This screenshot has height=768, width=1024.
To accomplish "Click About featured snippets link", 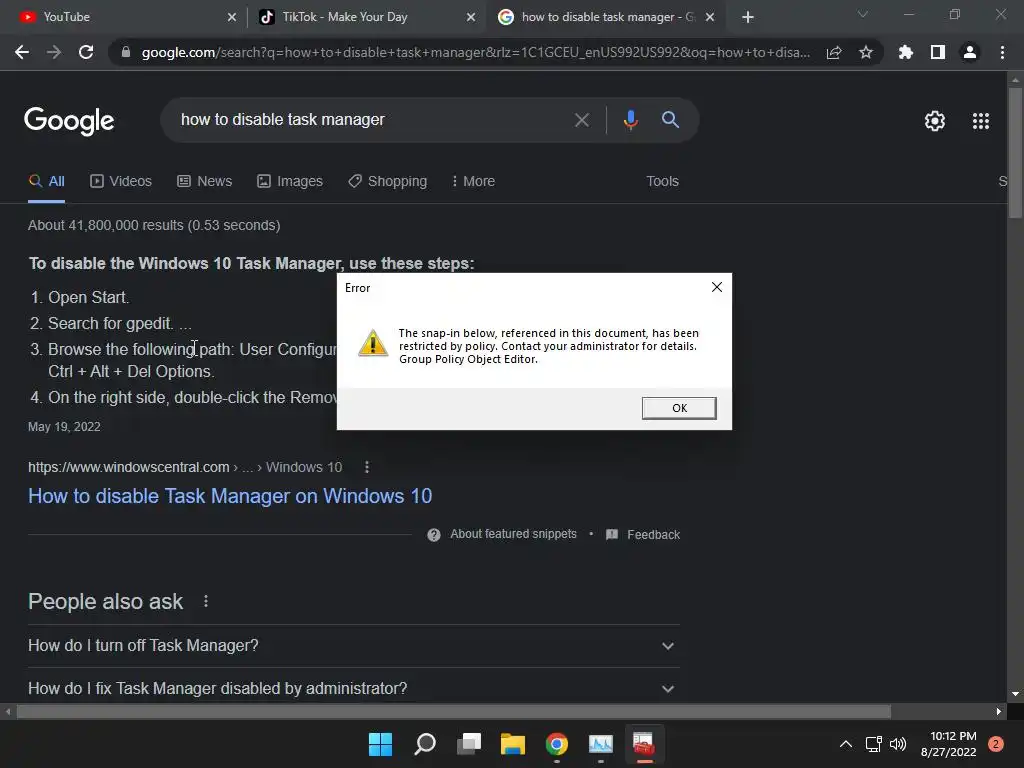I will pyautogui.click(x=513, y=534).
